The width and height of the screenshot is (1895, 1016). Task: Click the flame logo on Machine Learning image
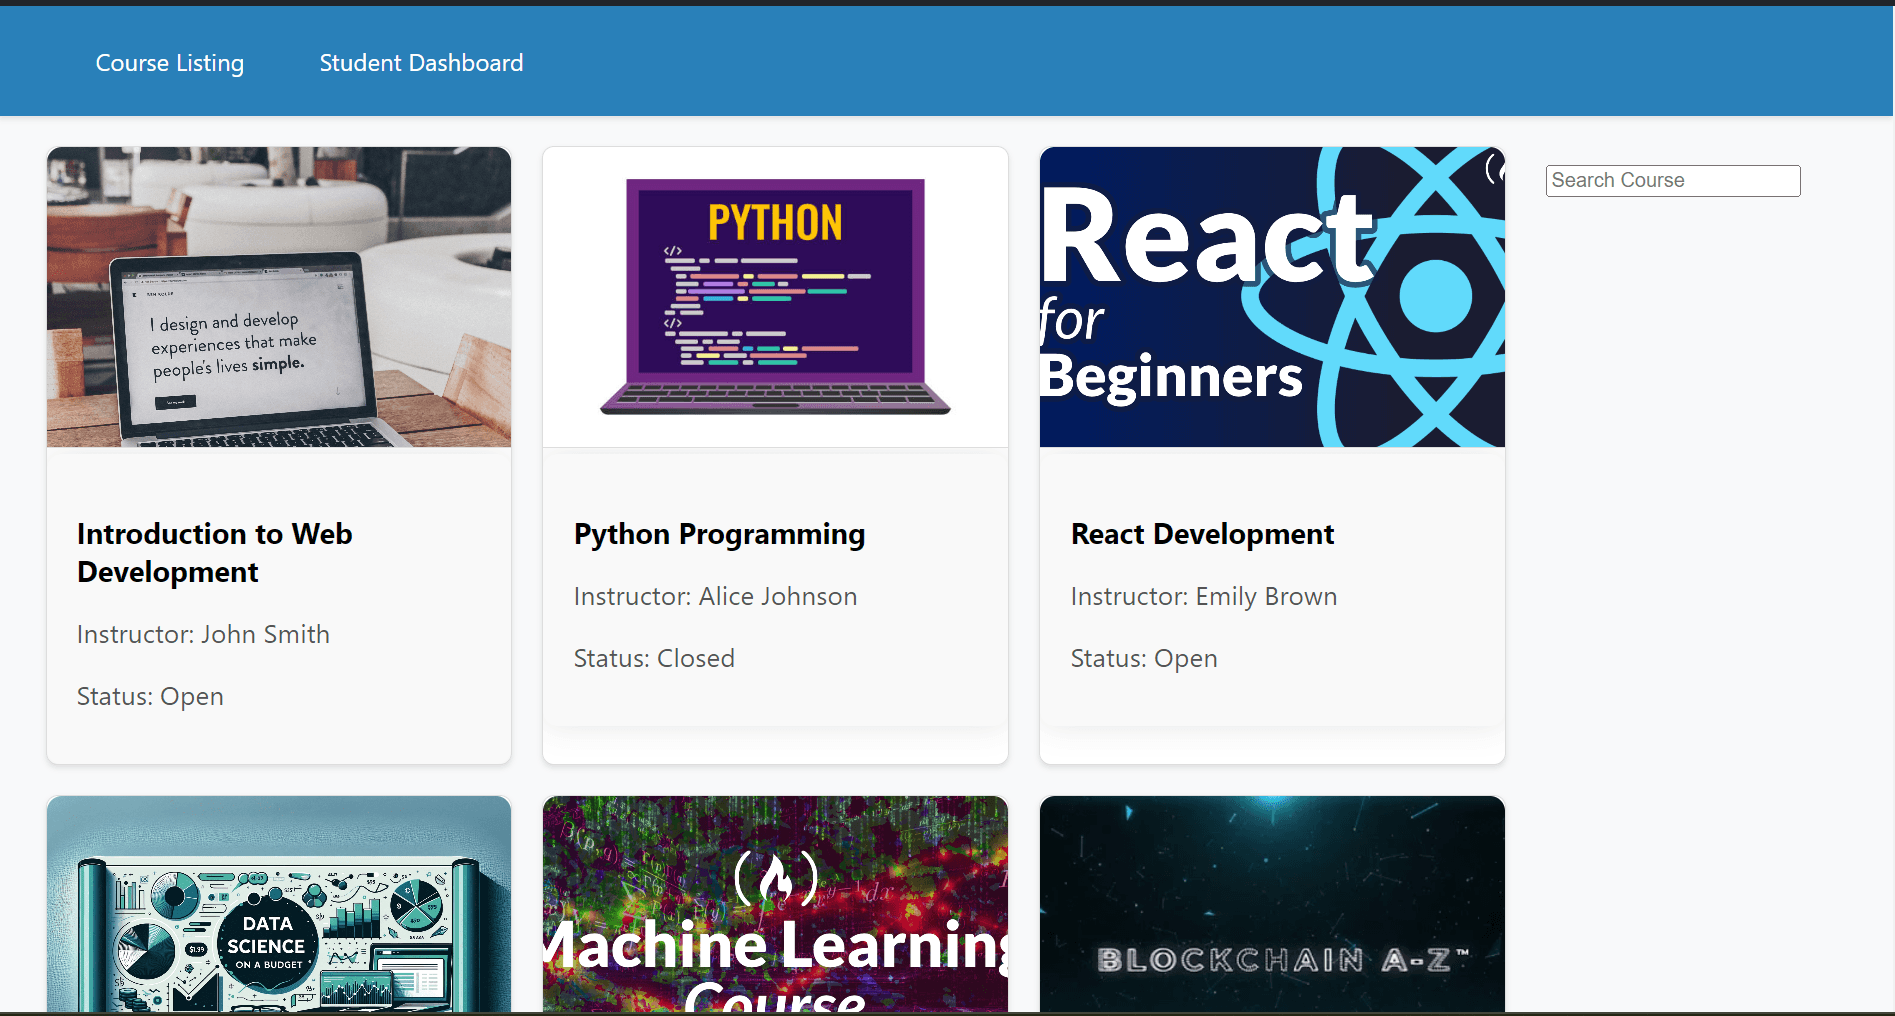776,879
